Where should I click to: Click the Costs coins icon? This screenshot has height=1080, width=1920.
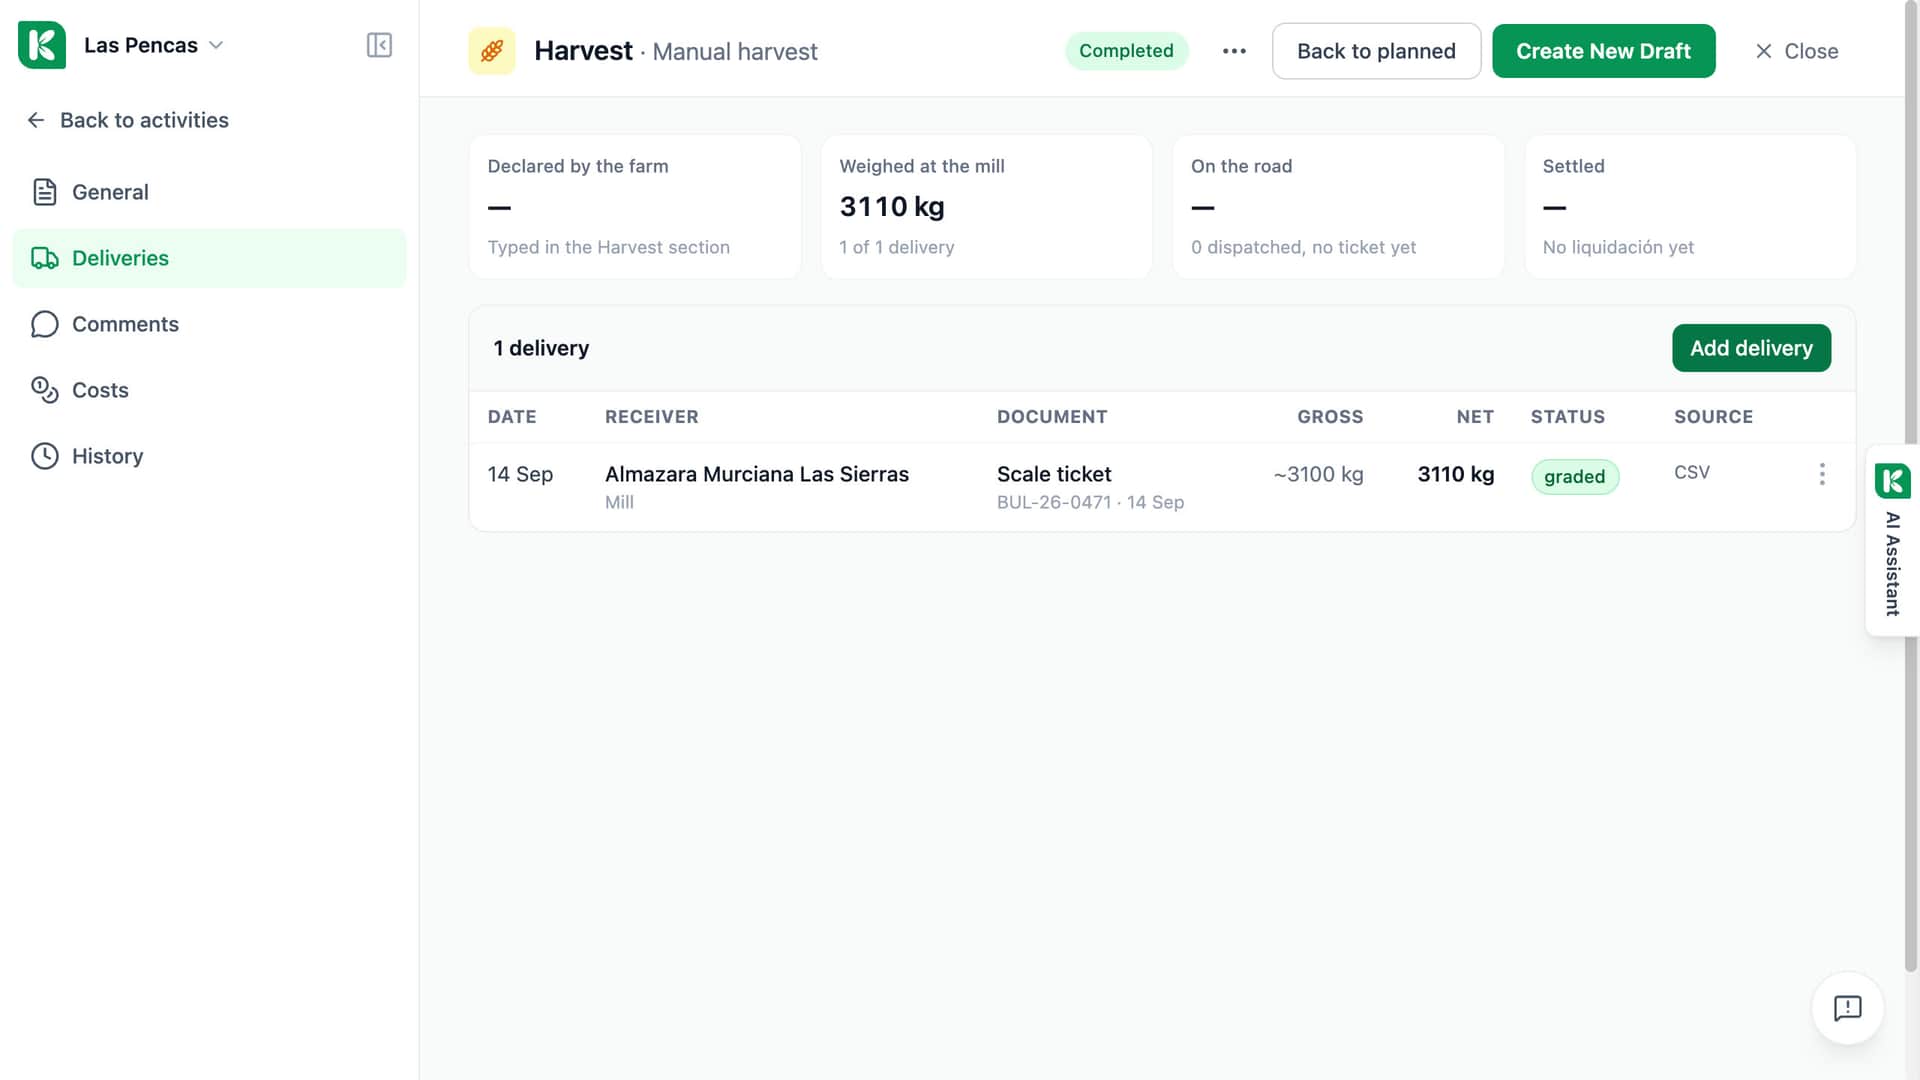coord(44,390)
